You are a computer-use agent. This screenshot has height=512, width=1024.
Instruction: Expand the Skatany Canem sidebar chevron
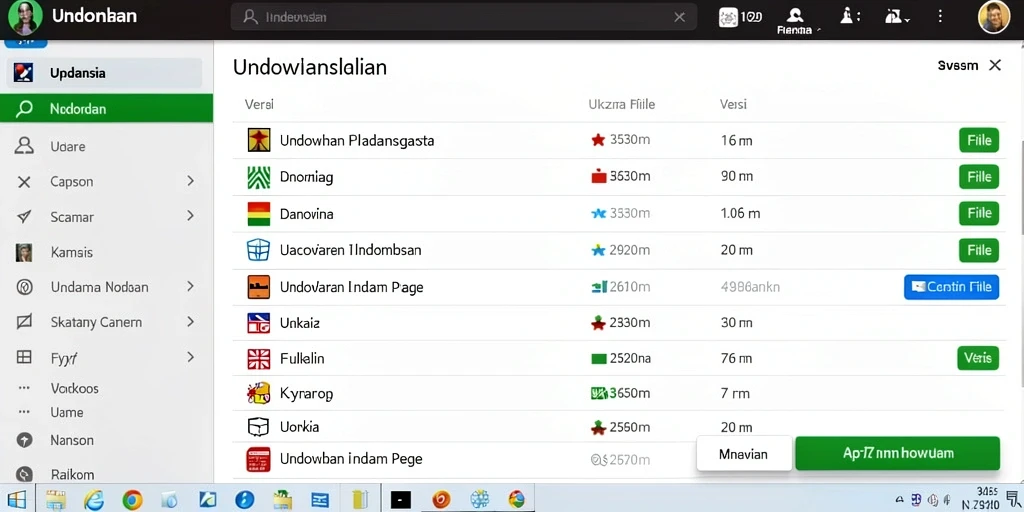pos(191,321)
